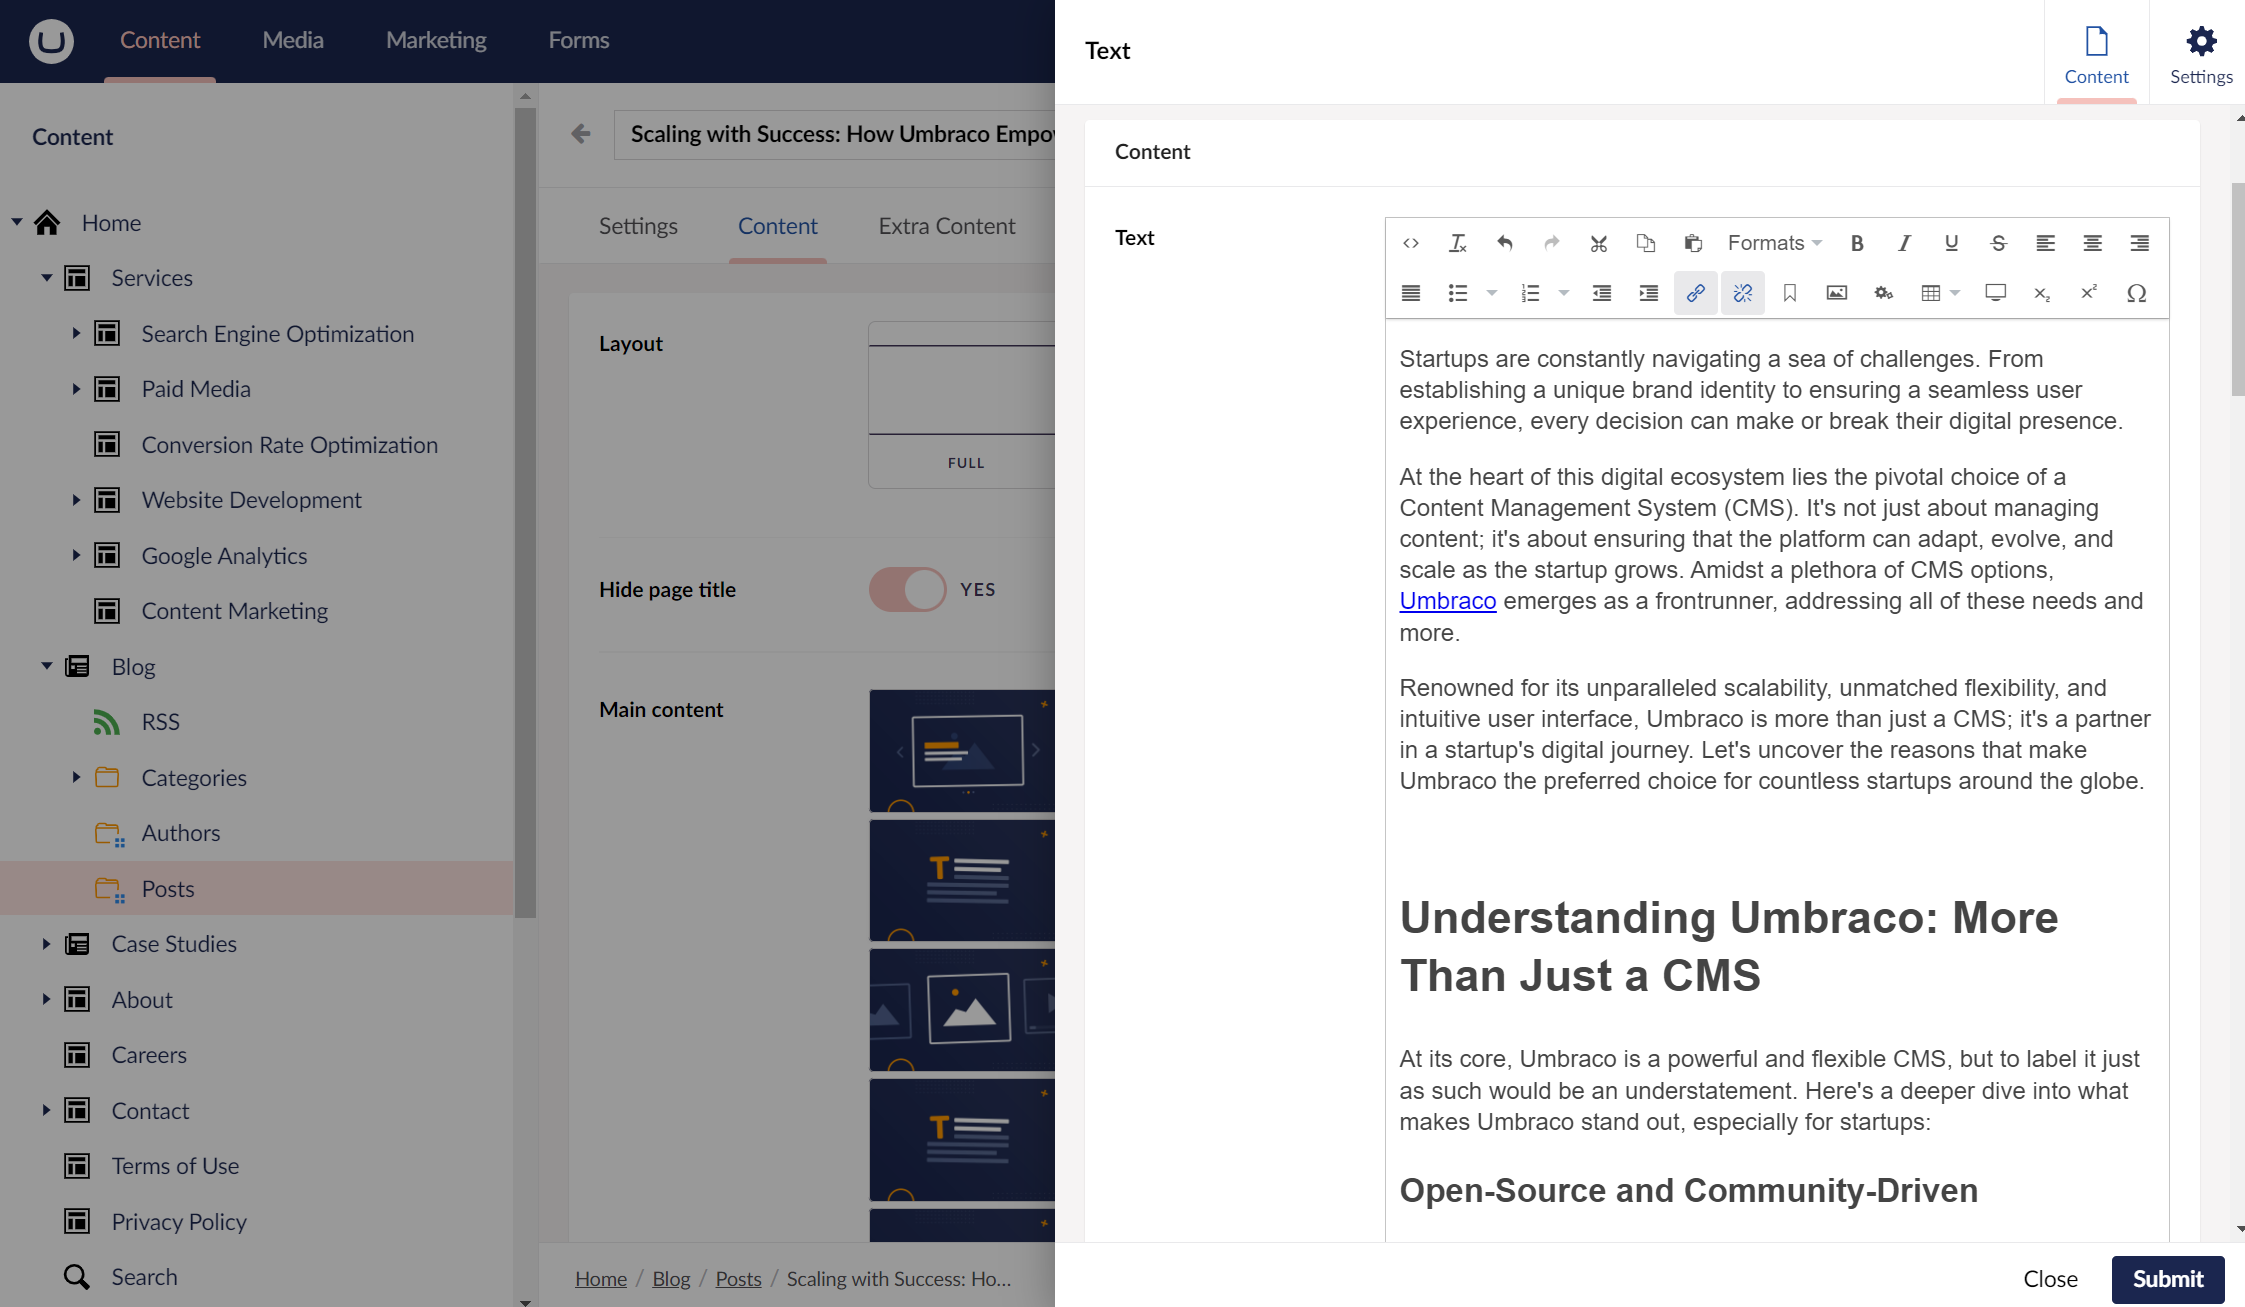Toggle bold formatting in the editor

(1857, 243)
